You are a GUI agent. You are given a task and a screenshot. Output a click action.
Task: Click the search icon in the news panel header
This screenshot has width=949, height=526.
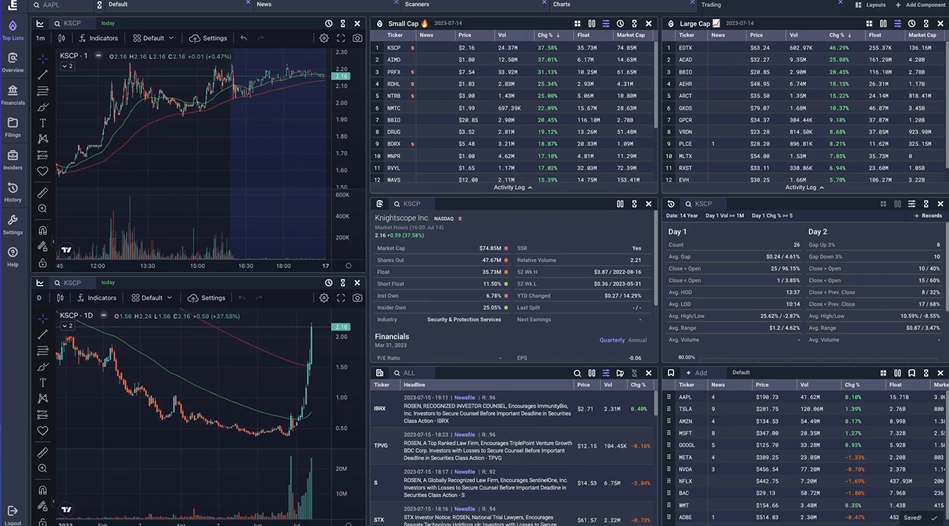coord(577,373)
